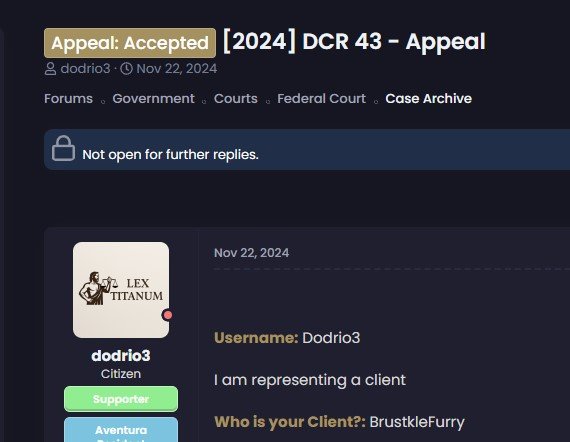
Task: Click the user icon beside dodrio3
Action: (50, 69)
